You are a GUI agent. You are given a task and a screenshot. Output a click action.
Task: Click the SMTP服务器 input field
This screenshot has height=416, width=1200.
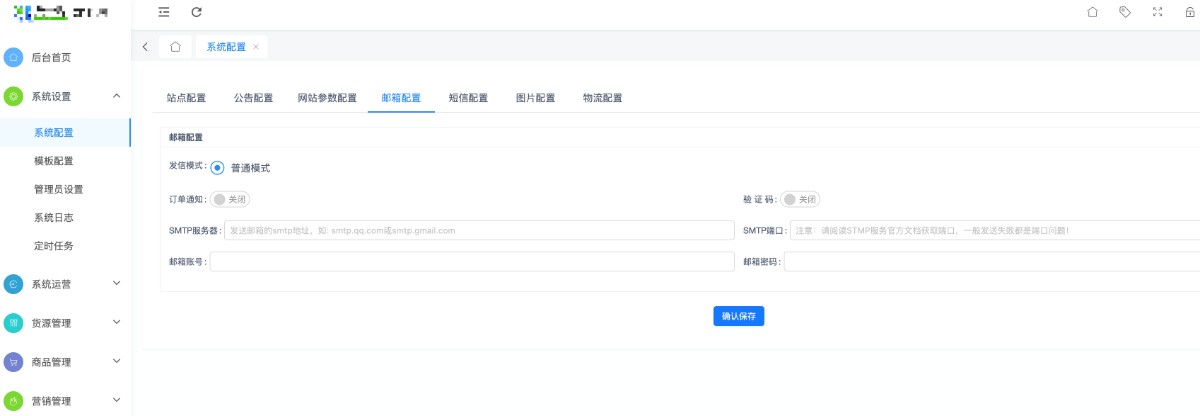pos(479,230)
